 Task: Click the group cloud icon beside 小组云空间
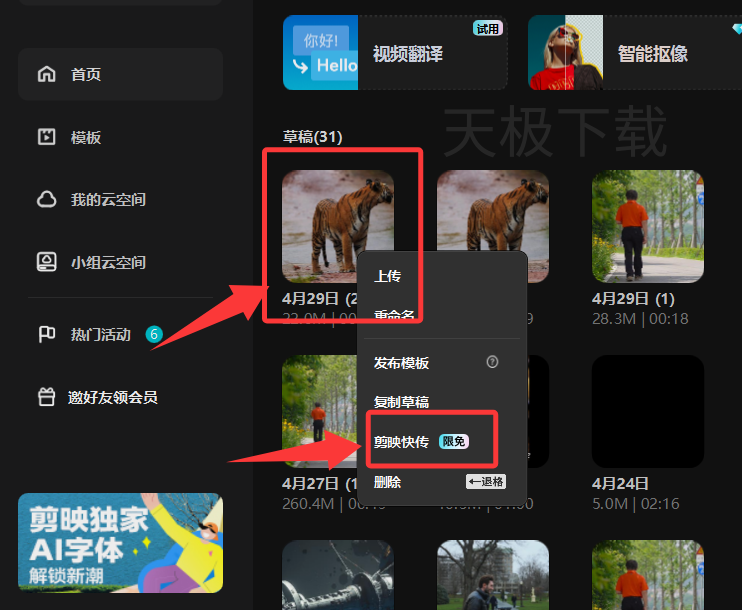46,262
